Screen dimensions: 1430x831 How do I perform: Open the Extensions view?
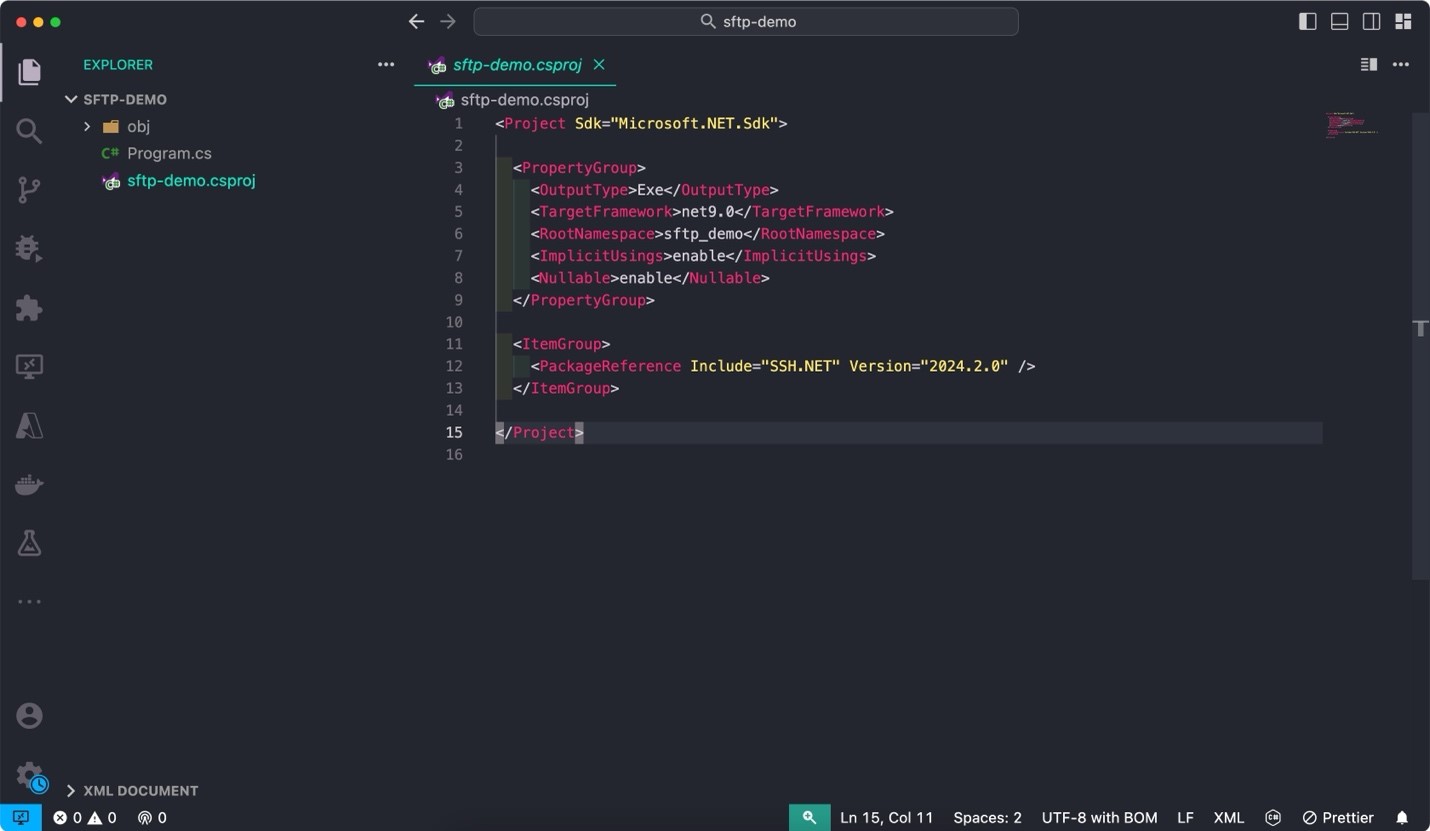pyautogui.click(x=29, y=307)
